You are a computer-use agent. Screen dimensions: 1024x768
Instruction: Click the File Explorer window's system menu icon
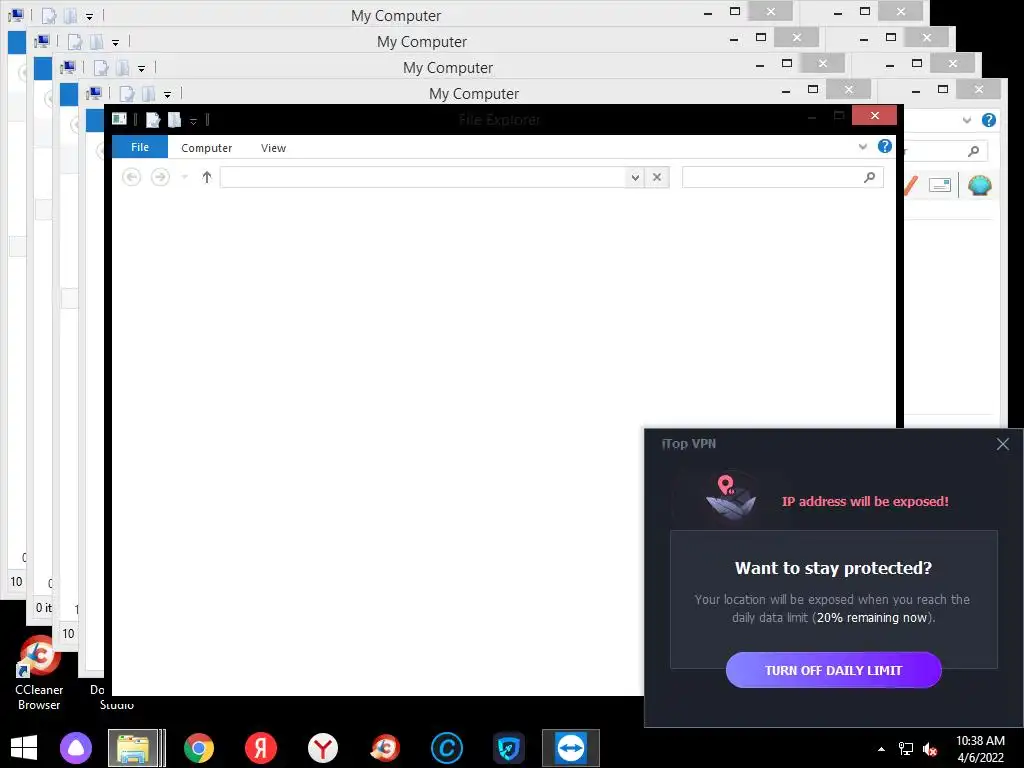[x=120, y=119]
